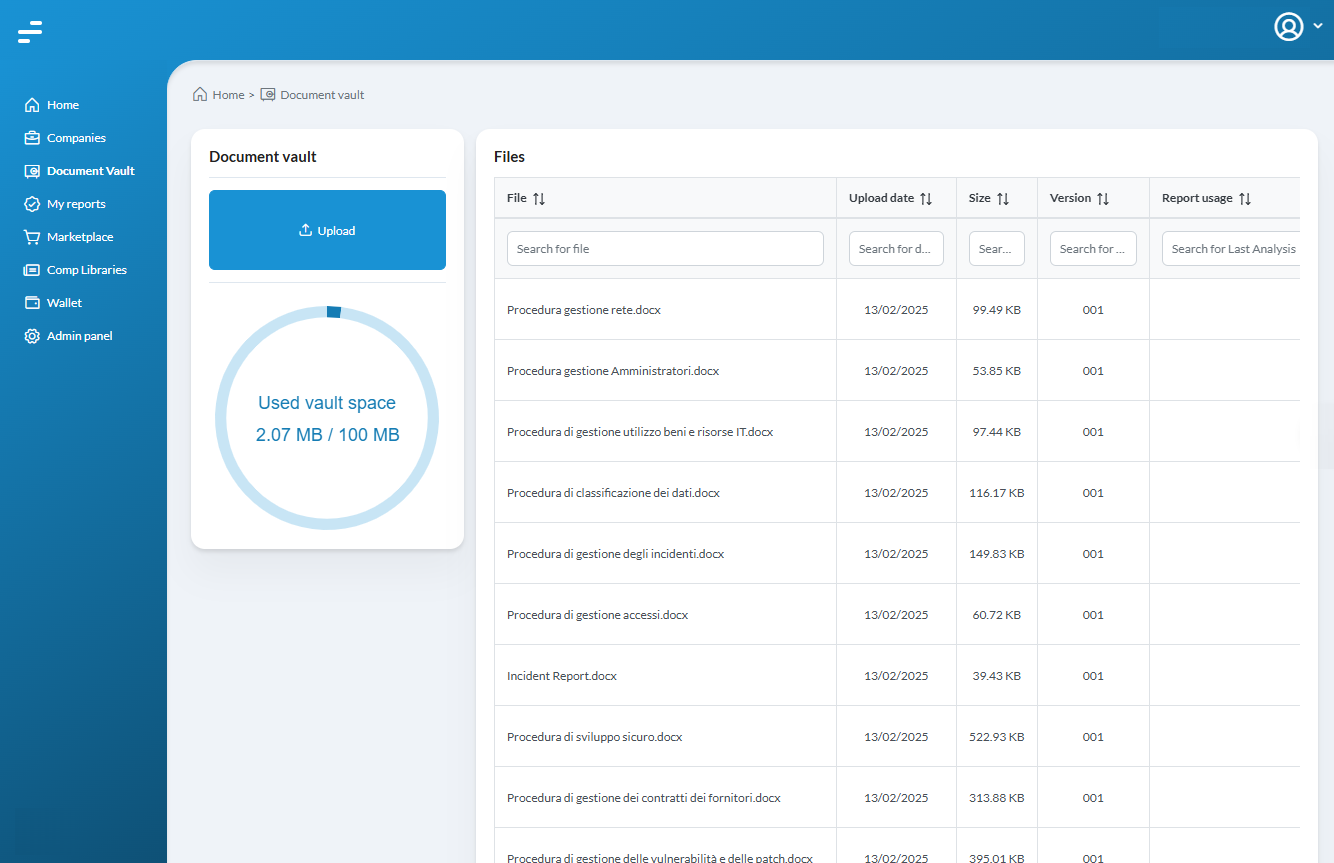Click the Wallet icon in sidebar
The width and height of the screenshot is (1334, 863).
click(x=32, y=303)
